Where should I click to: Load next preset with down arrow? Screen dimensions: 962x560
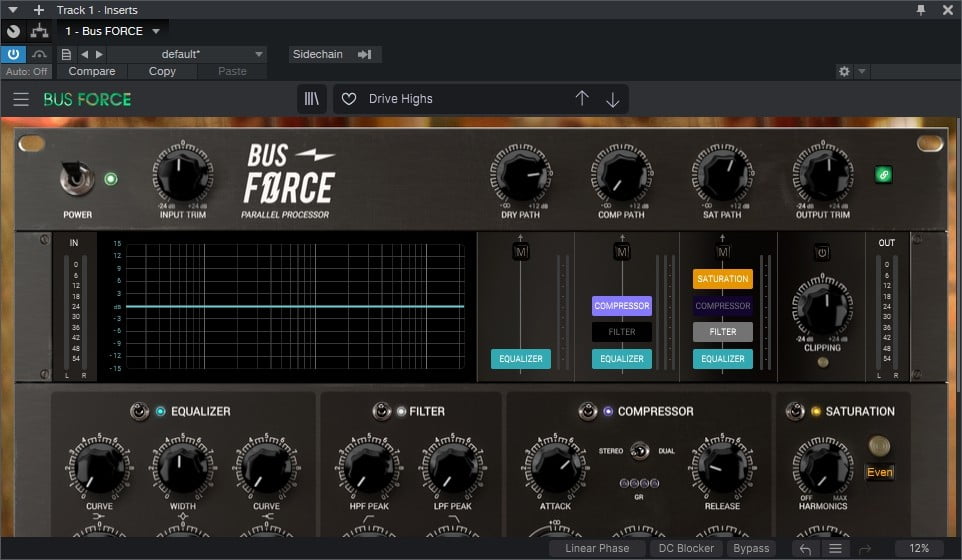click(x=613, y=99)
